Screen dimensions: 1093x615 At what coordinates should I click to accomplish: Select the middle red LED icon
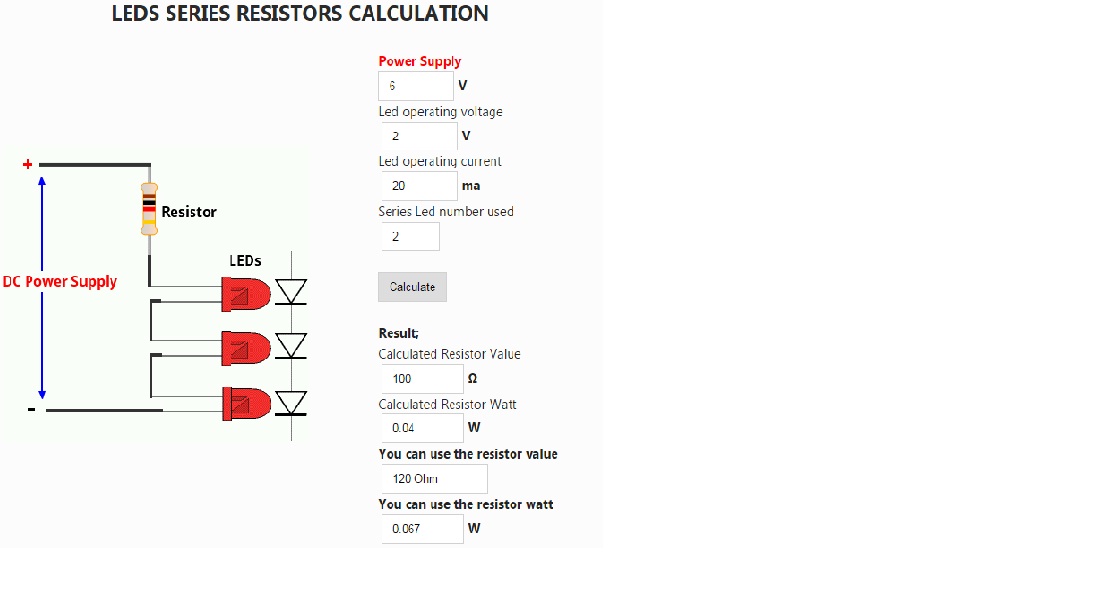(x=245, y=348)
